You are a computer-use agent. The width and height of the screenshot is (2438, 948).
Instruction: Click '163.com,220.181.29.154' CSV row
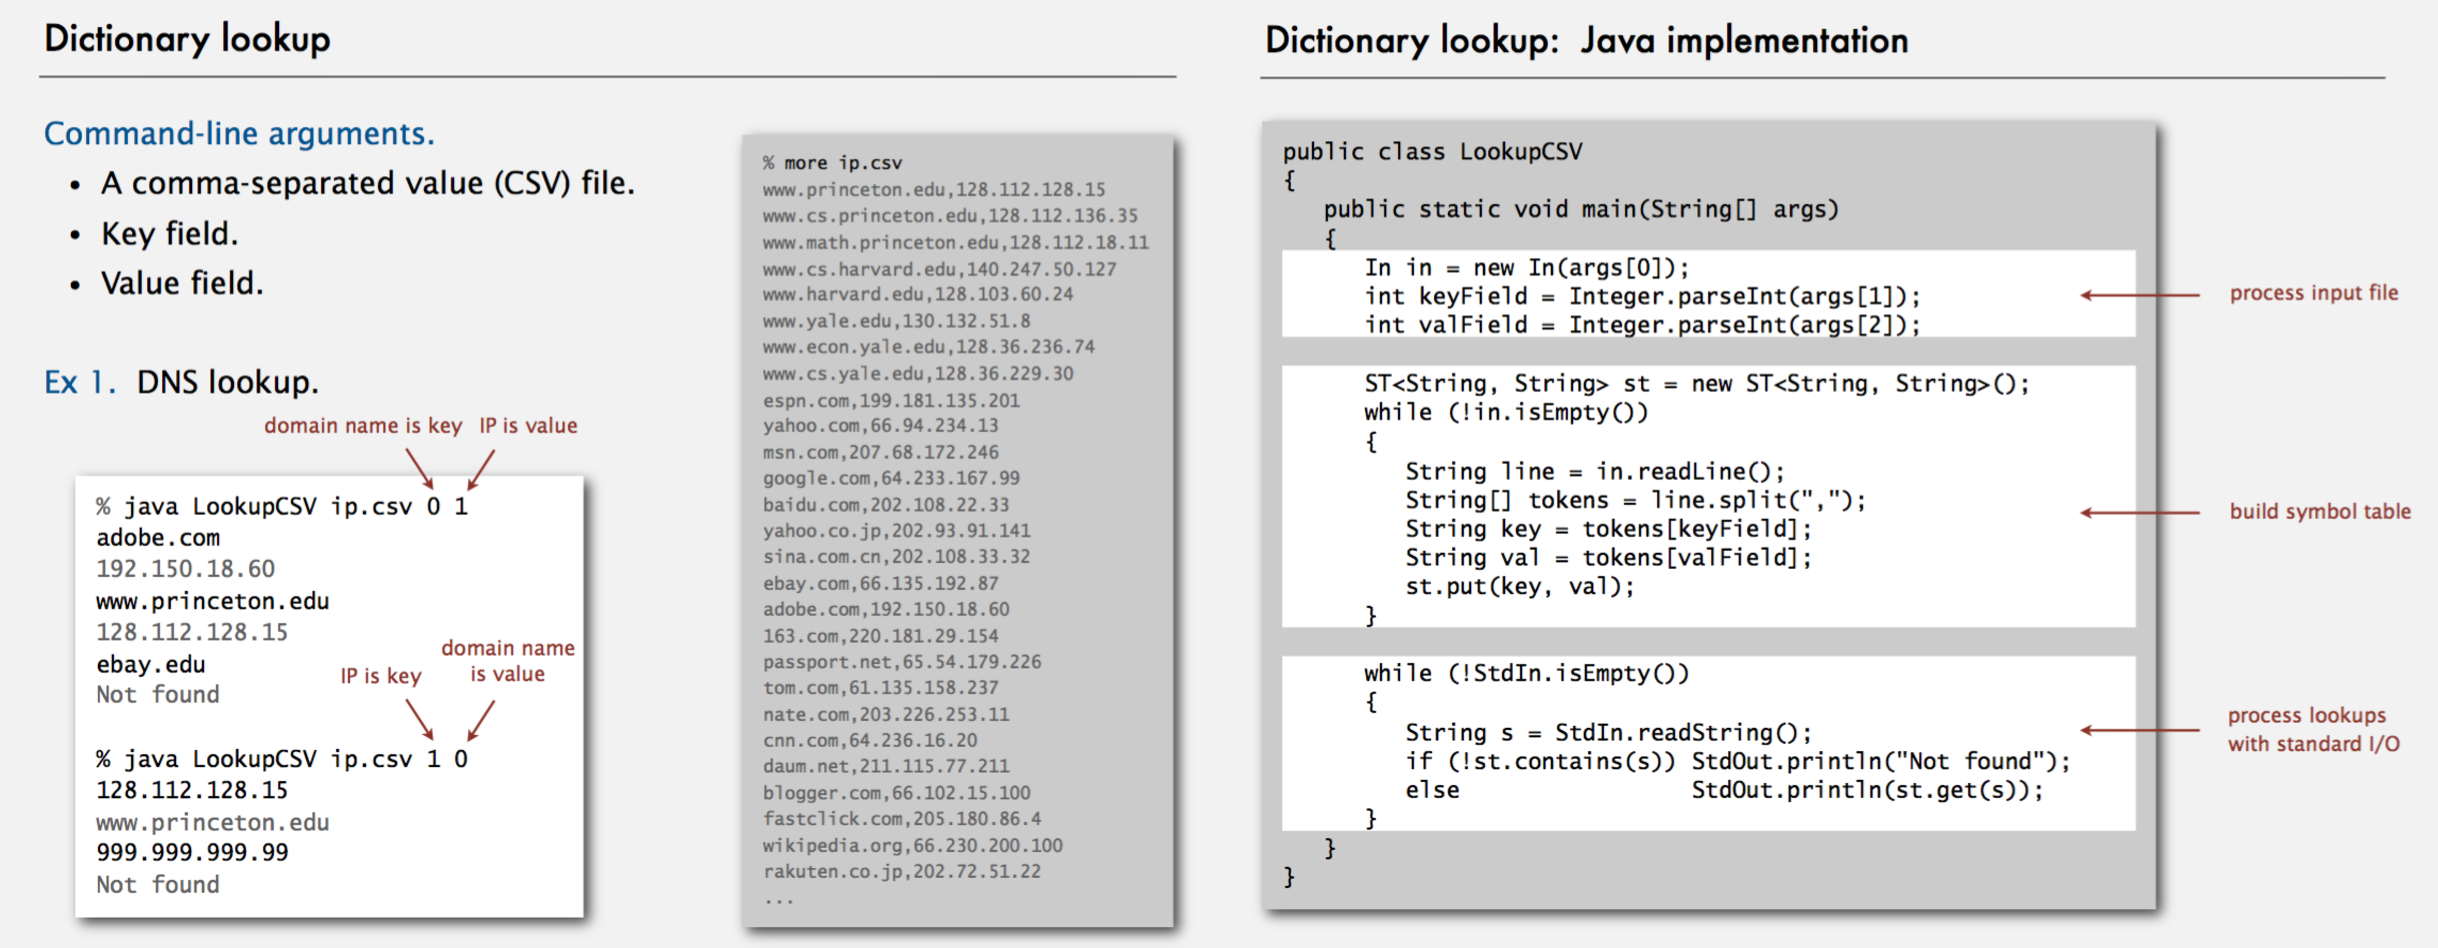click(880, 636)
